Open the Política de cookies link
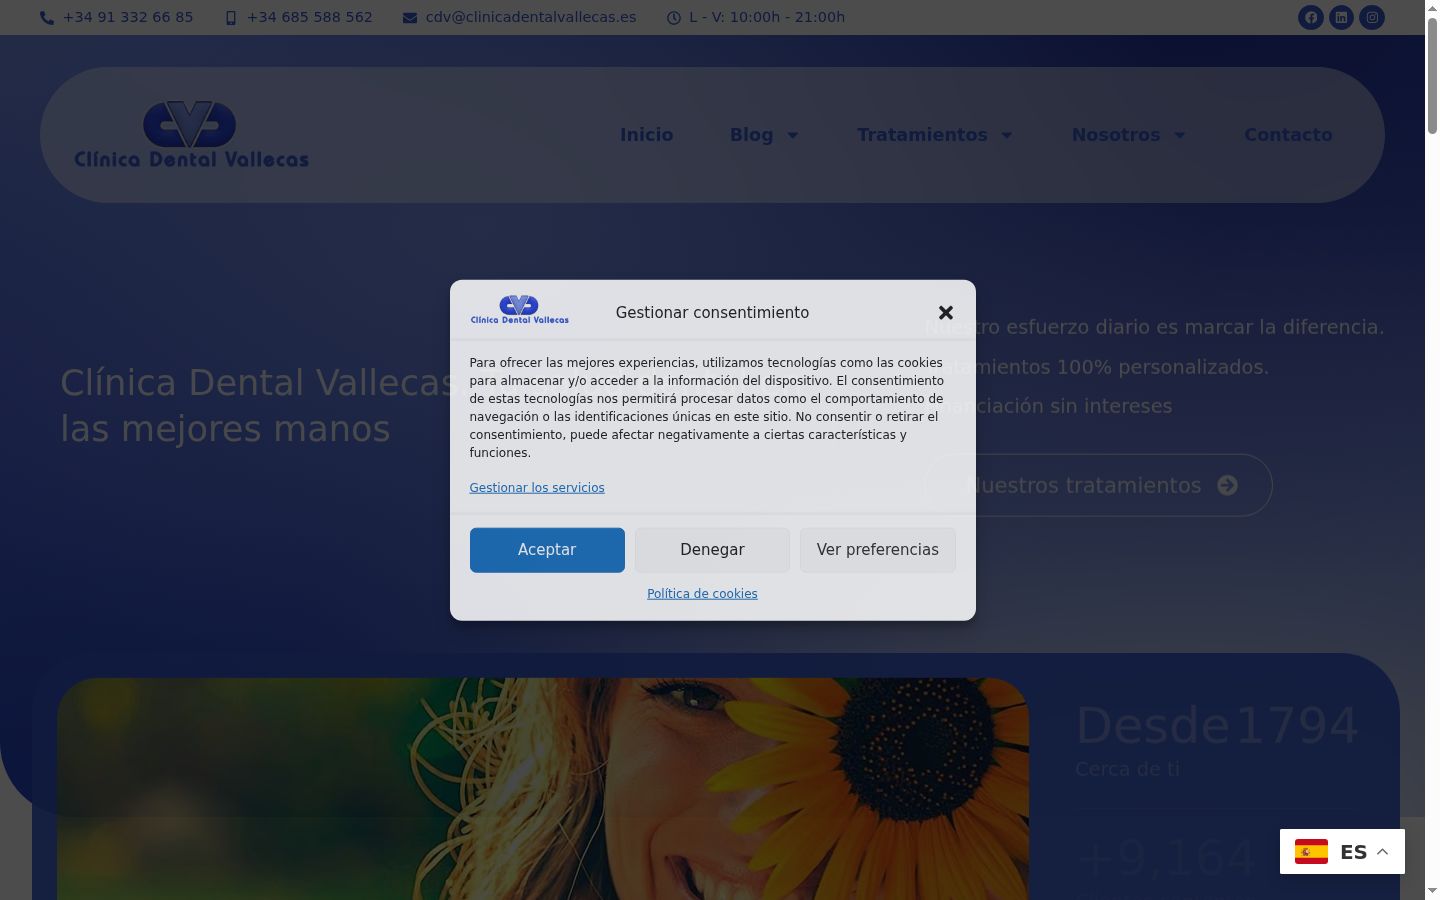 coord(702,594)
